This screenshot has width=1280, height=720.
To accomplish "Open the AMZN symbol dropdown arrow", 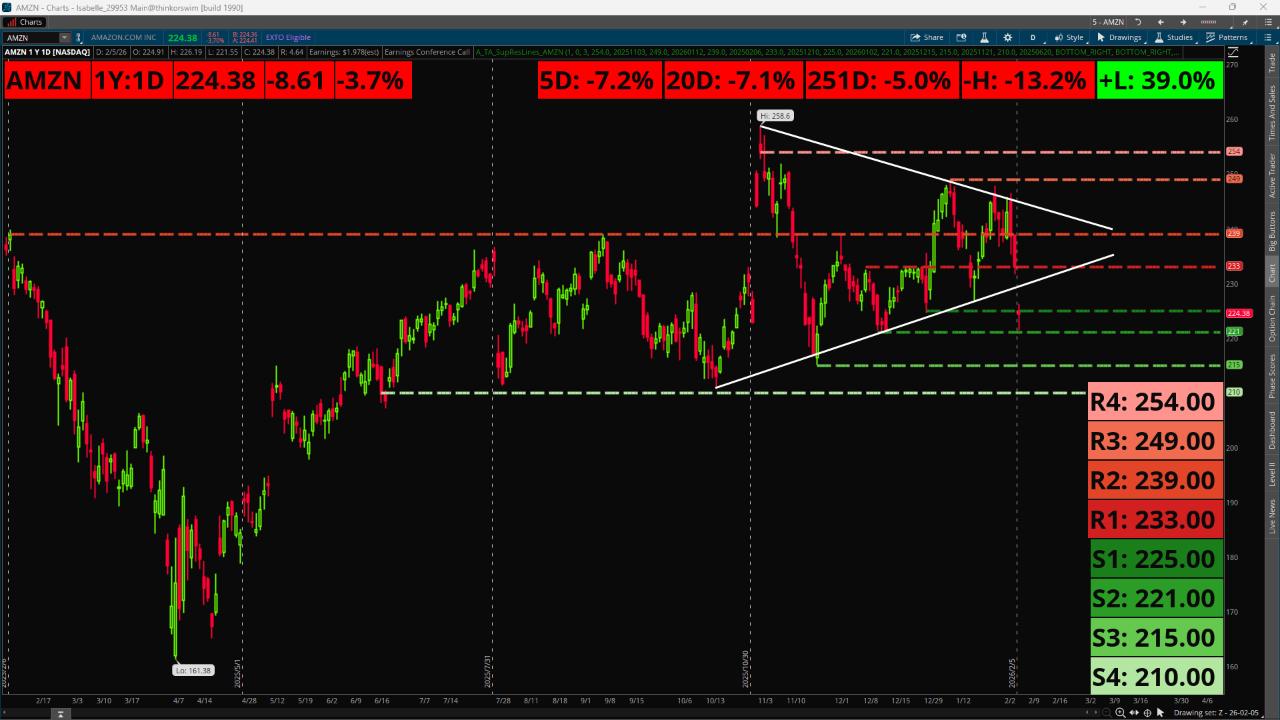I will click(x=64, y=37).
